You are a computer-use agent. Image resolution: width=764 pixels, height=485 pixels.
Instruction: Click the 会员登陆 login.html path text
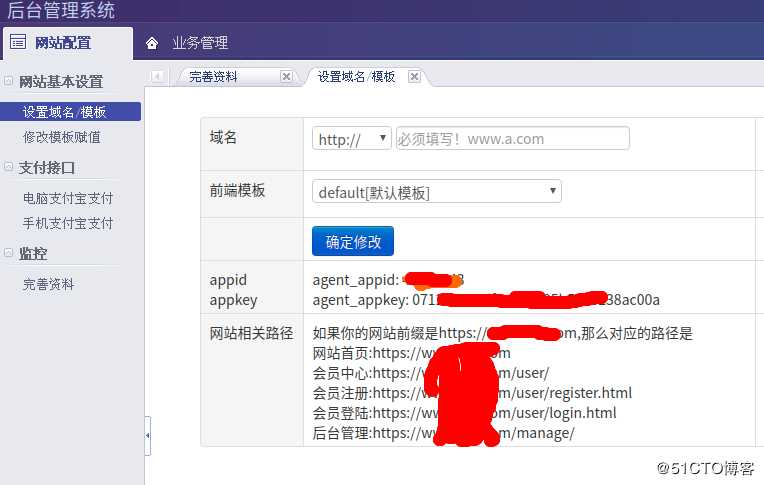(464, 413)
